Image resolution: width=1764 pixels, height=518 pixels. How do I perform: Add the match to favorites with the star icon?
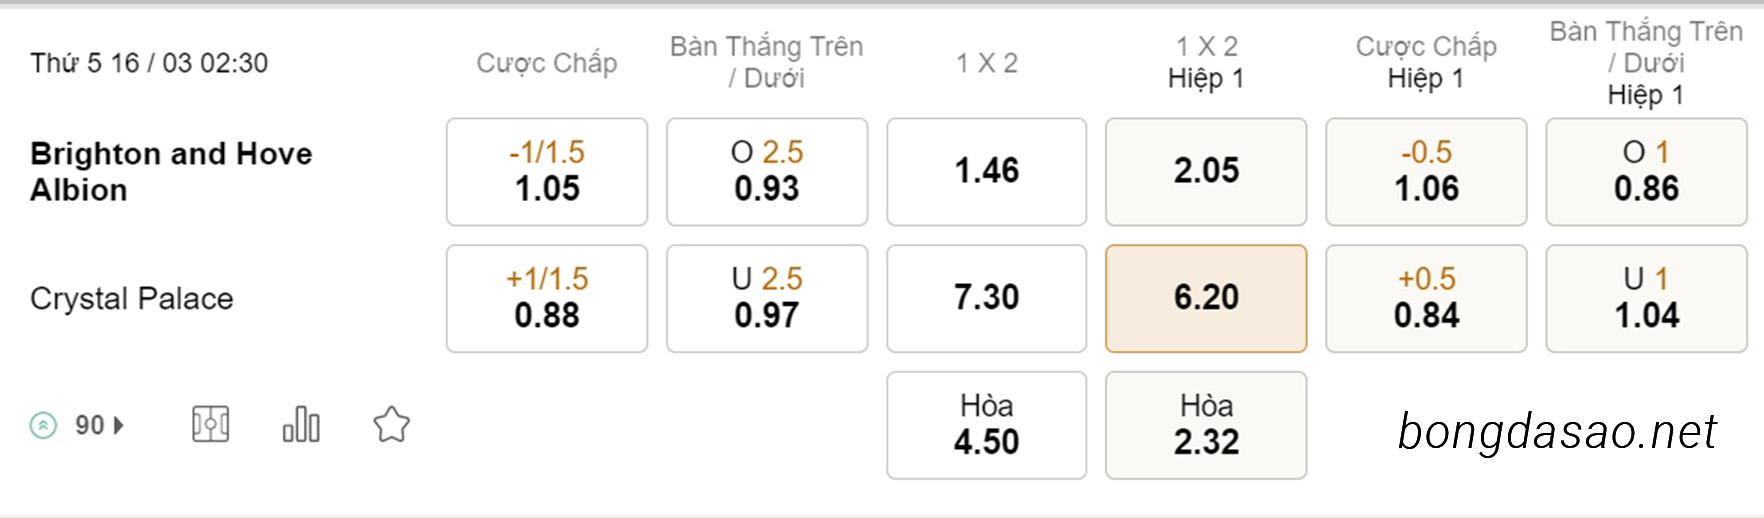point(391,425)
